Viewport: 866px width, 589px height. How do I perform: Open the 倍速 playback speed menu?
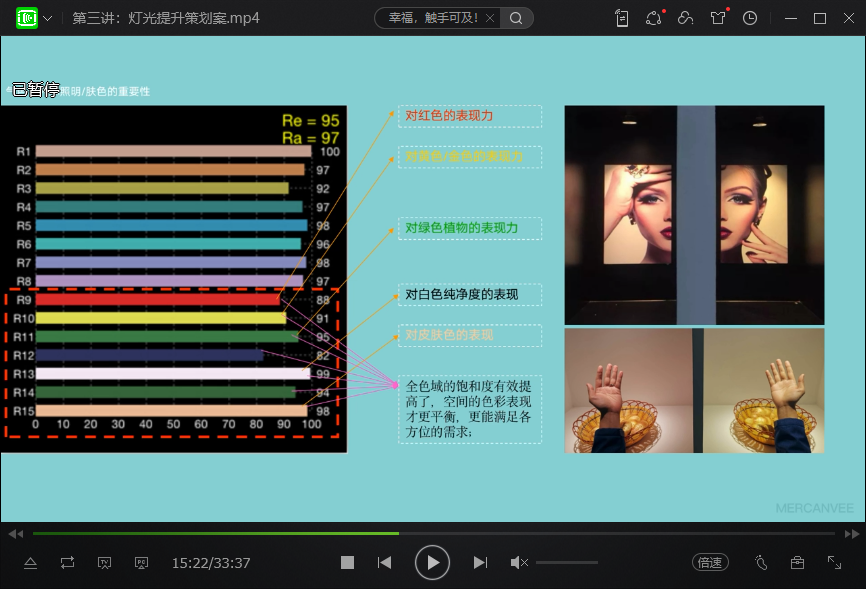pyautogui.click(x=710, y=563)
